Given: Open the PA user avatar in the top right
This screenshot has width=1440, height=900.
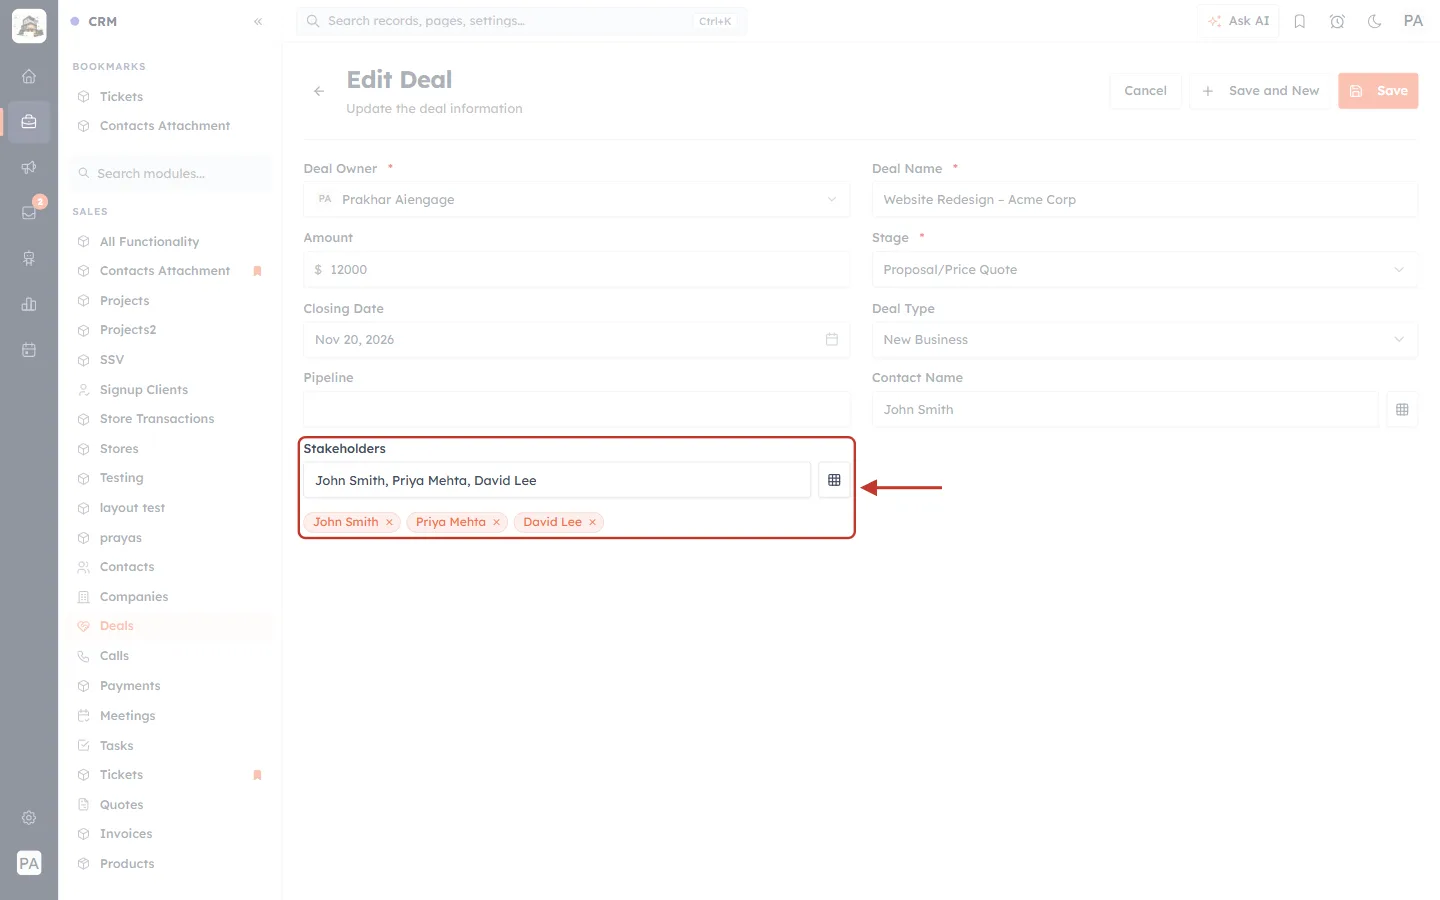Looking at the screenshot, I should [x=1413, y=21].
